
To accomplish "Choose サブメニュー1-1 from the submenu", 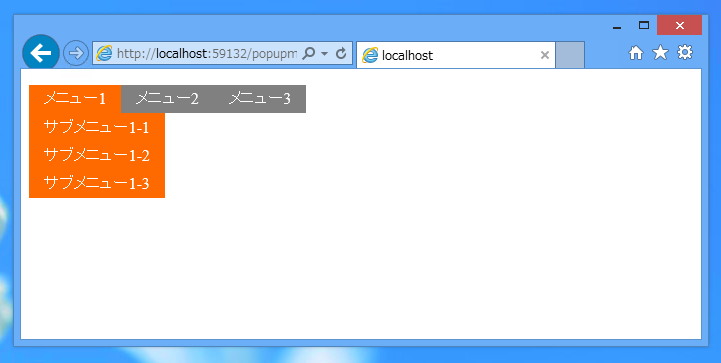I will [97, 127].
